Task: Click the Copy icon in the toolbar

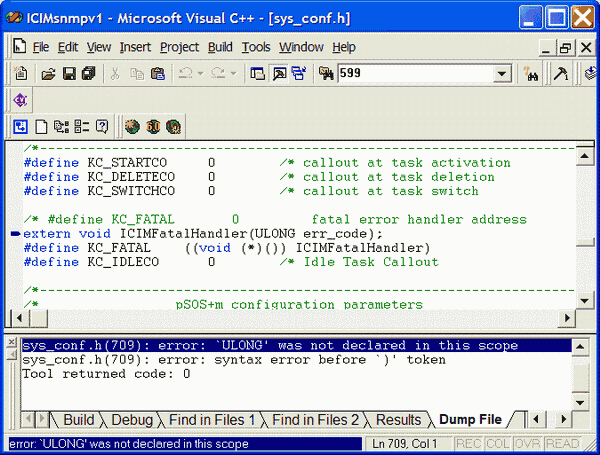Action: point(137,73)
